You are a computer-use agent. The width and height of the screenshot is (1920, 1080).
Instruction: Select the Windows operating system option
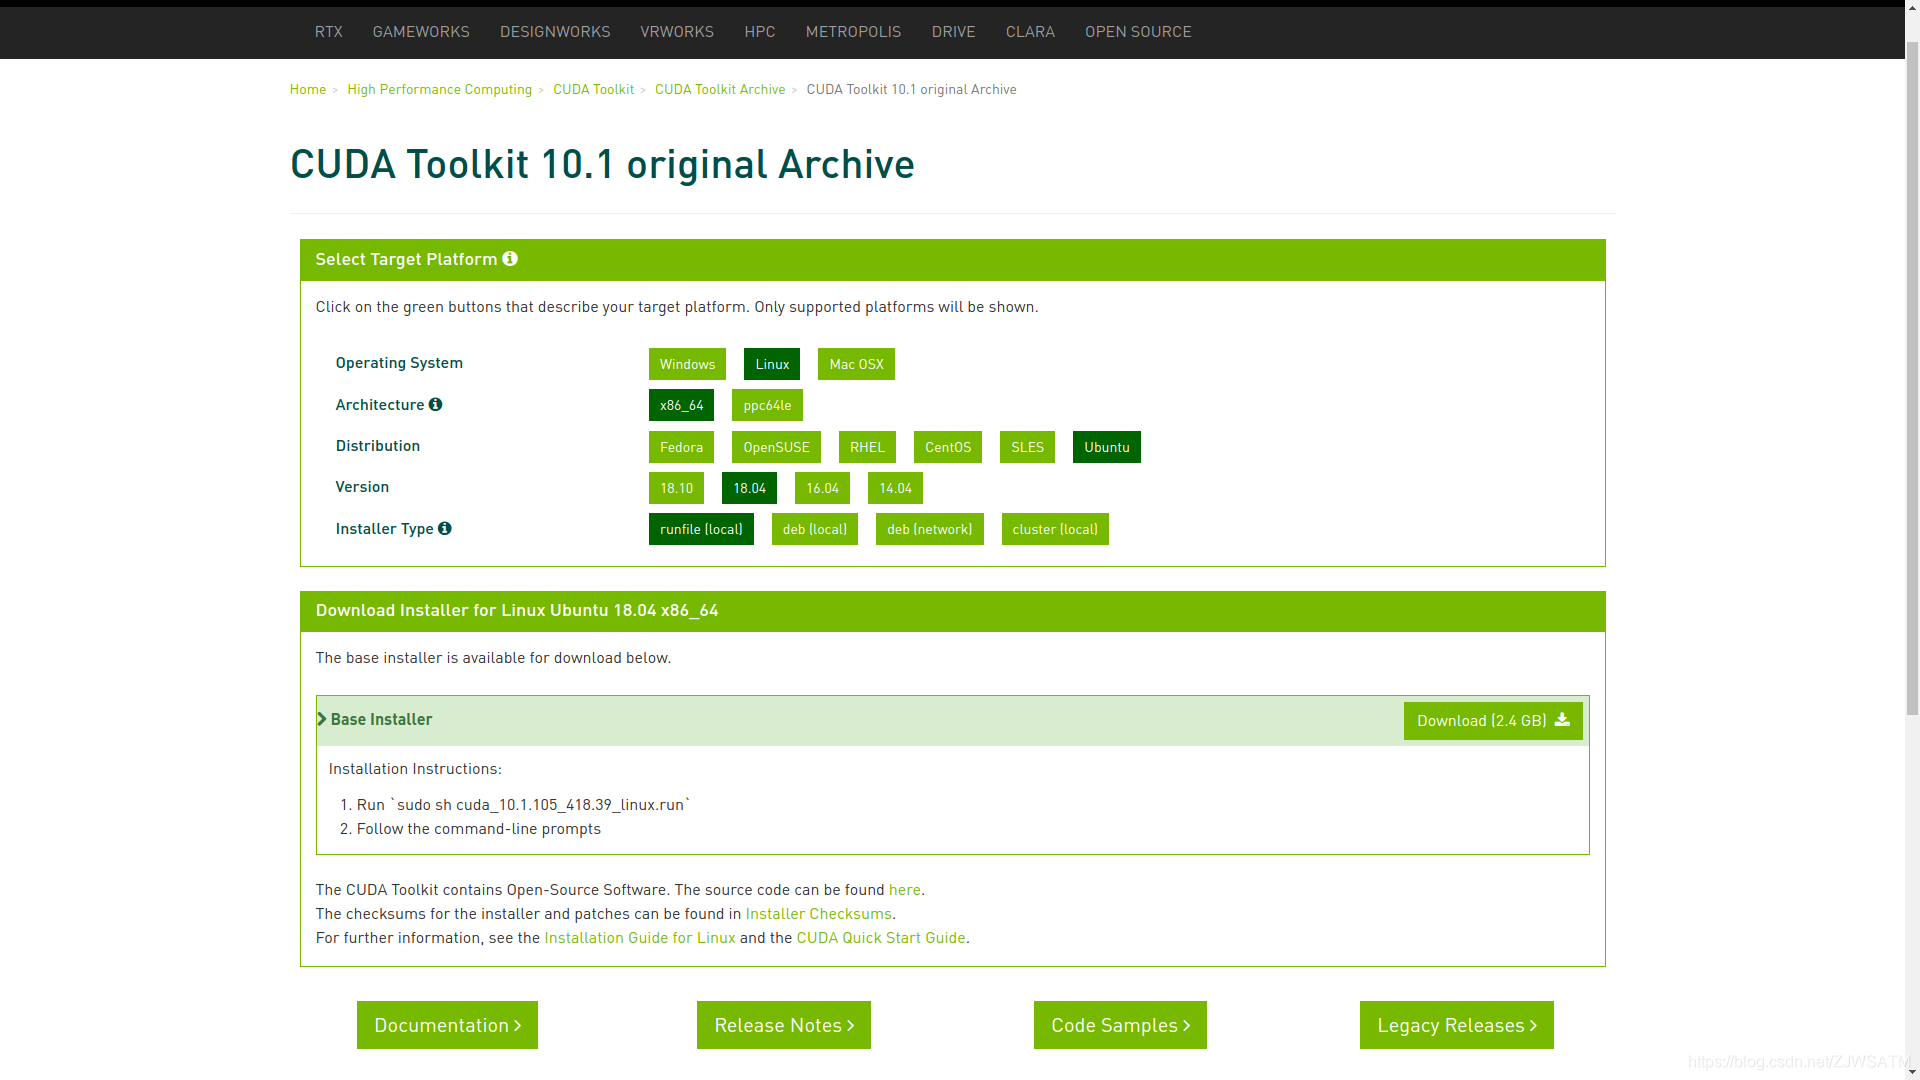coord(687,364)
